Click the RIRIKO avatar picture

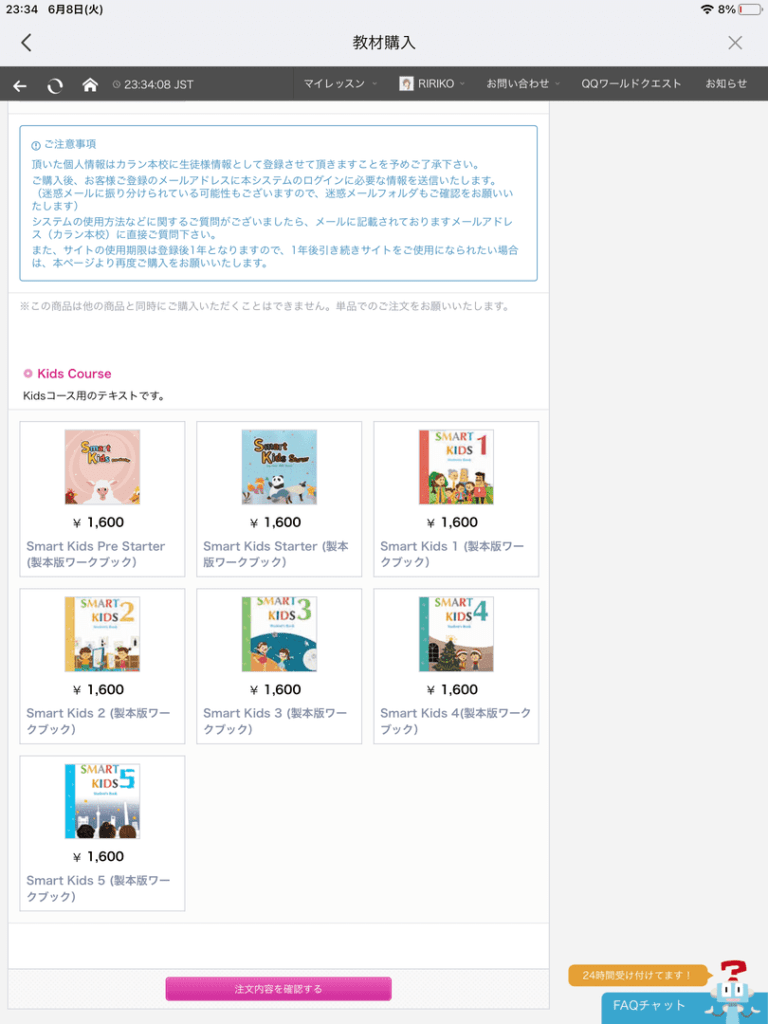point(406,84)
